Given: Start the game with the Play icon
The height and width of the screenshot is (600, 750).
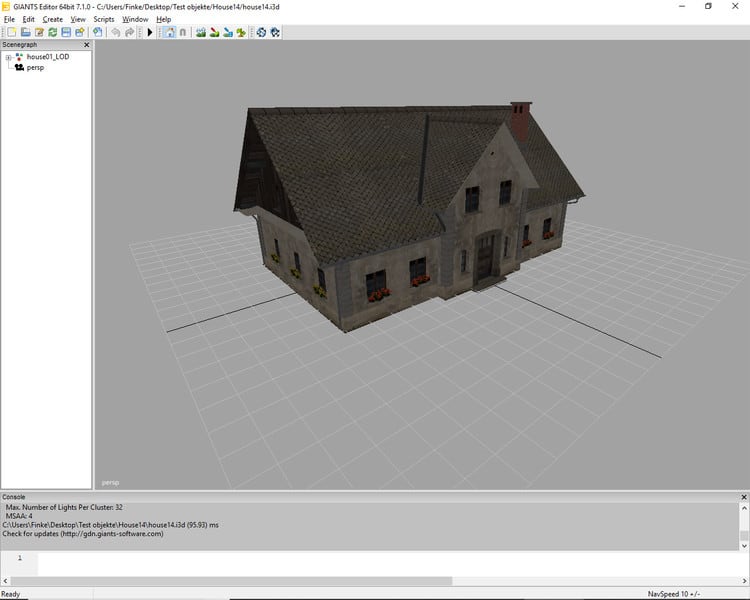Looking at the screenshot, I should point(150,33).
